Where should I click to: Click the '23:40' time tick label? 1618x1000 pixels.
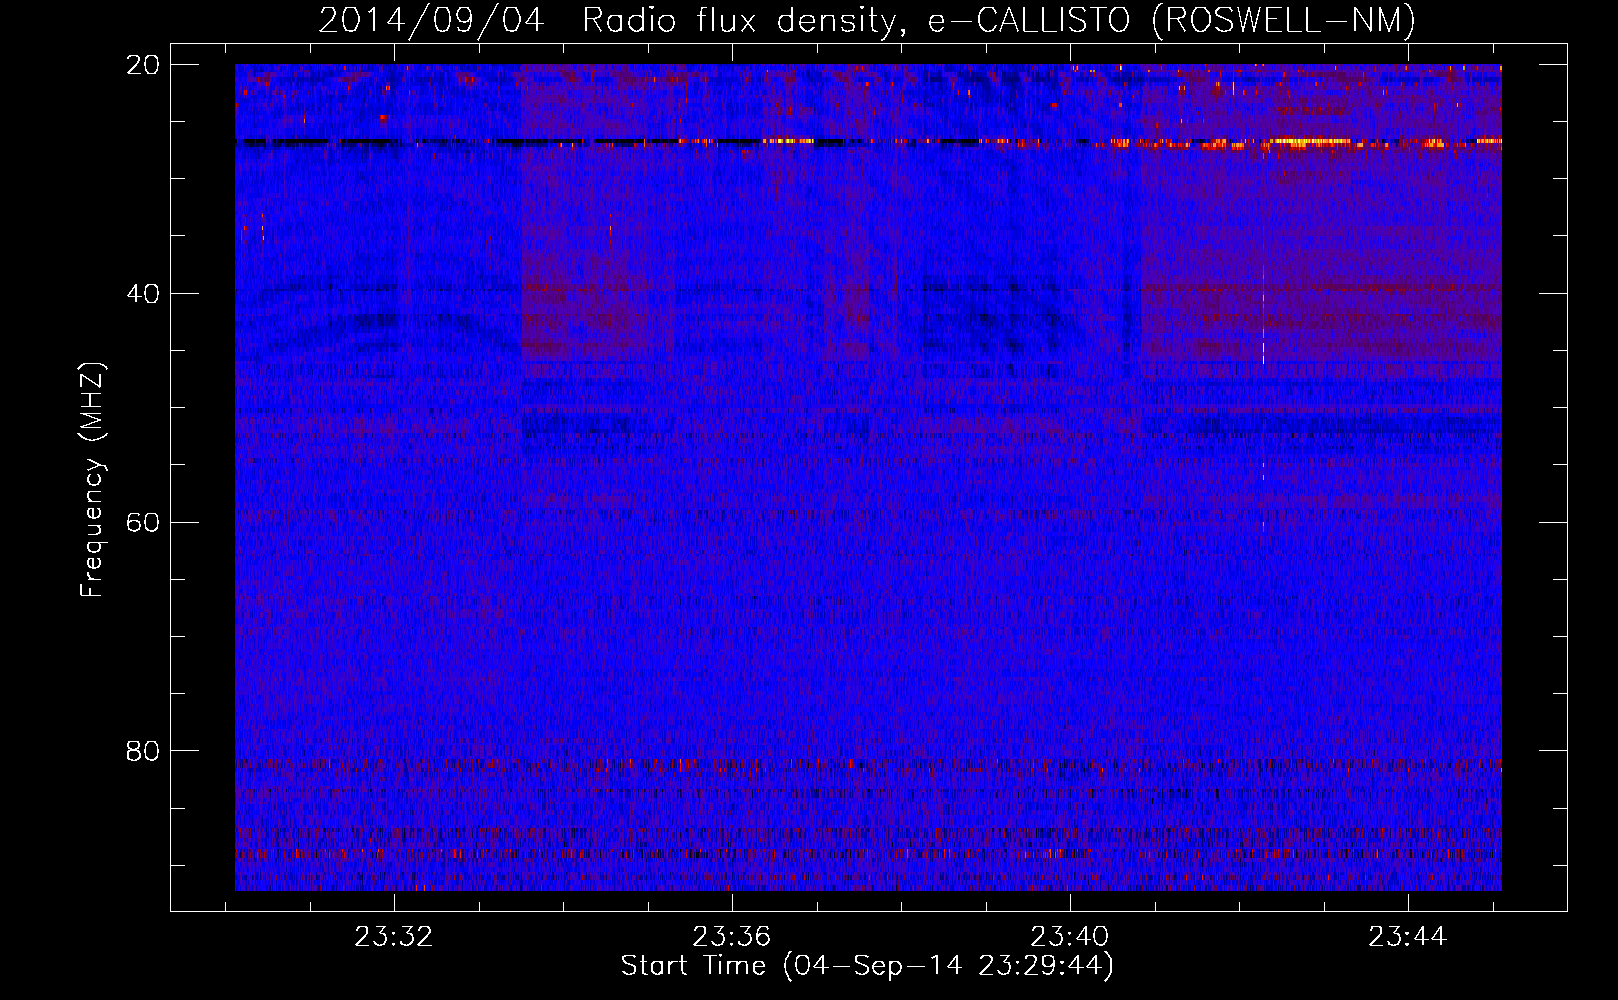(x=1070, y=937)
